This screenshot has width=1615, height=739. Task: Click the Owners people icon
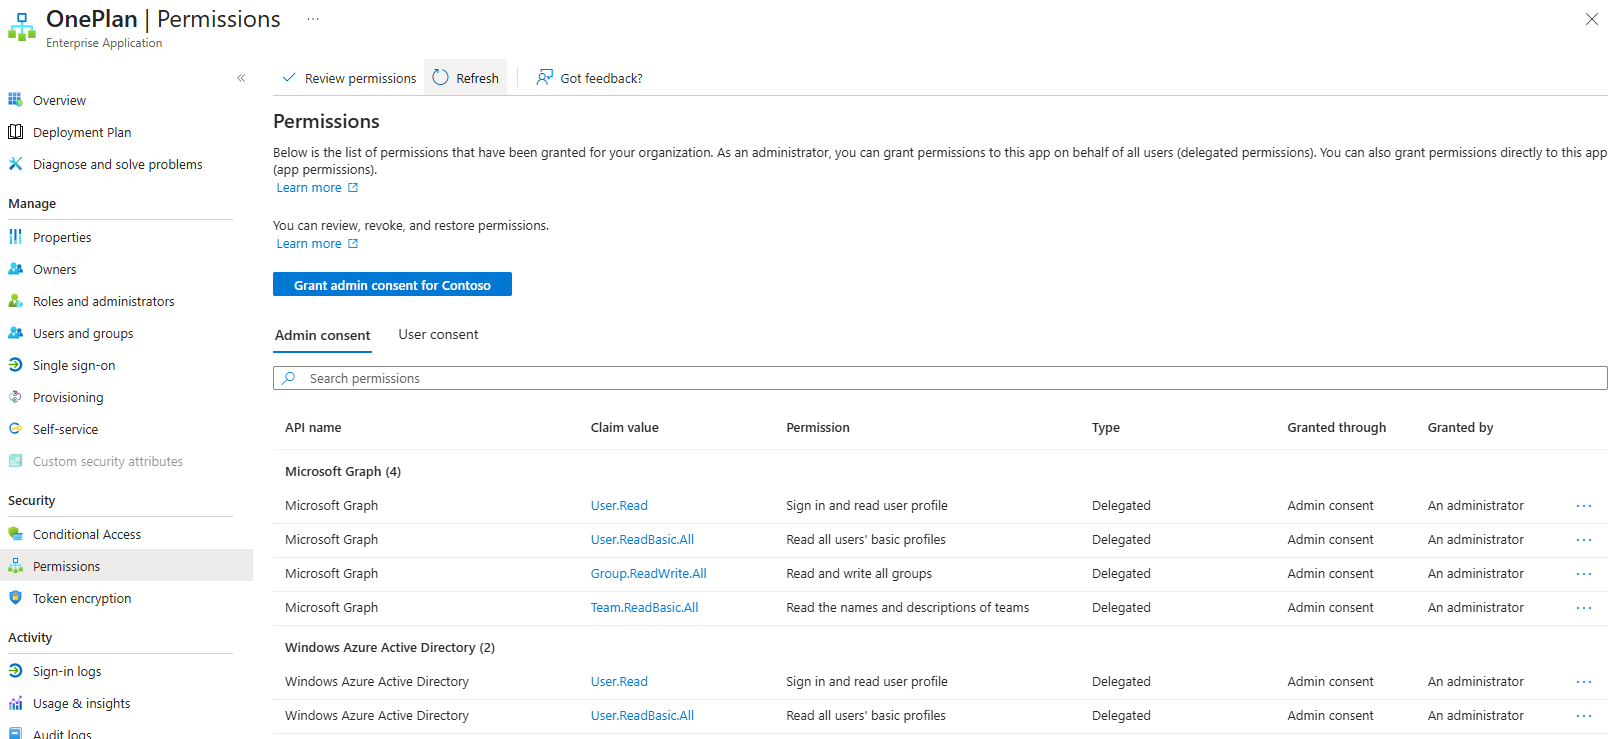[x=15, y=269]
